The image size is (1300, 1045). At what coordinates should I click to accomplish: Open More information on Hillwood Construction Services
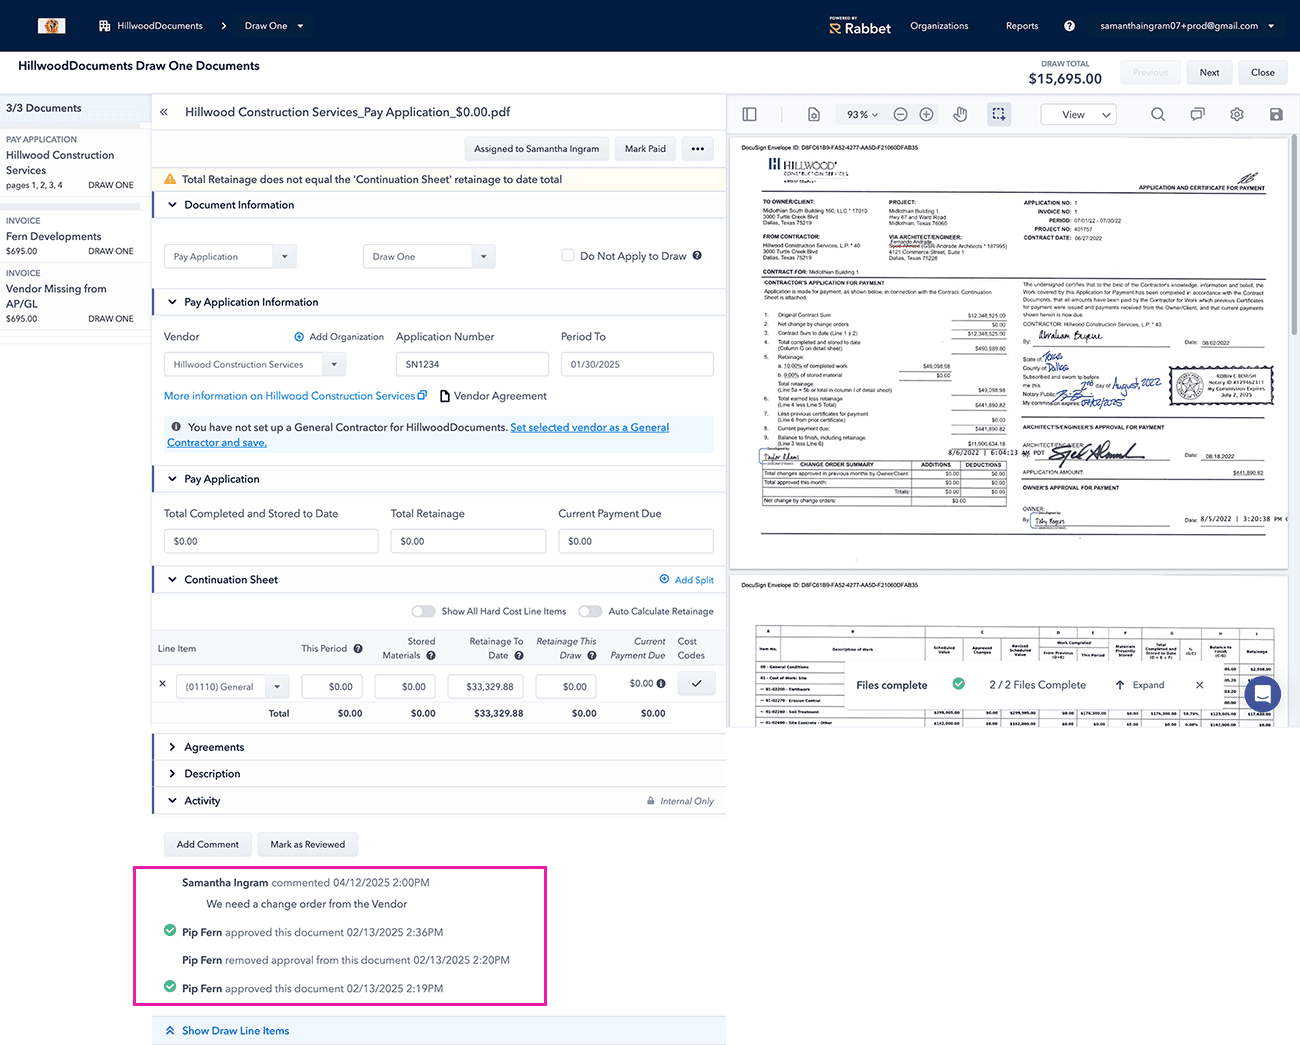coord(295,396)
